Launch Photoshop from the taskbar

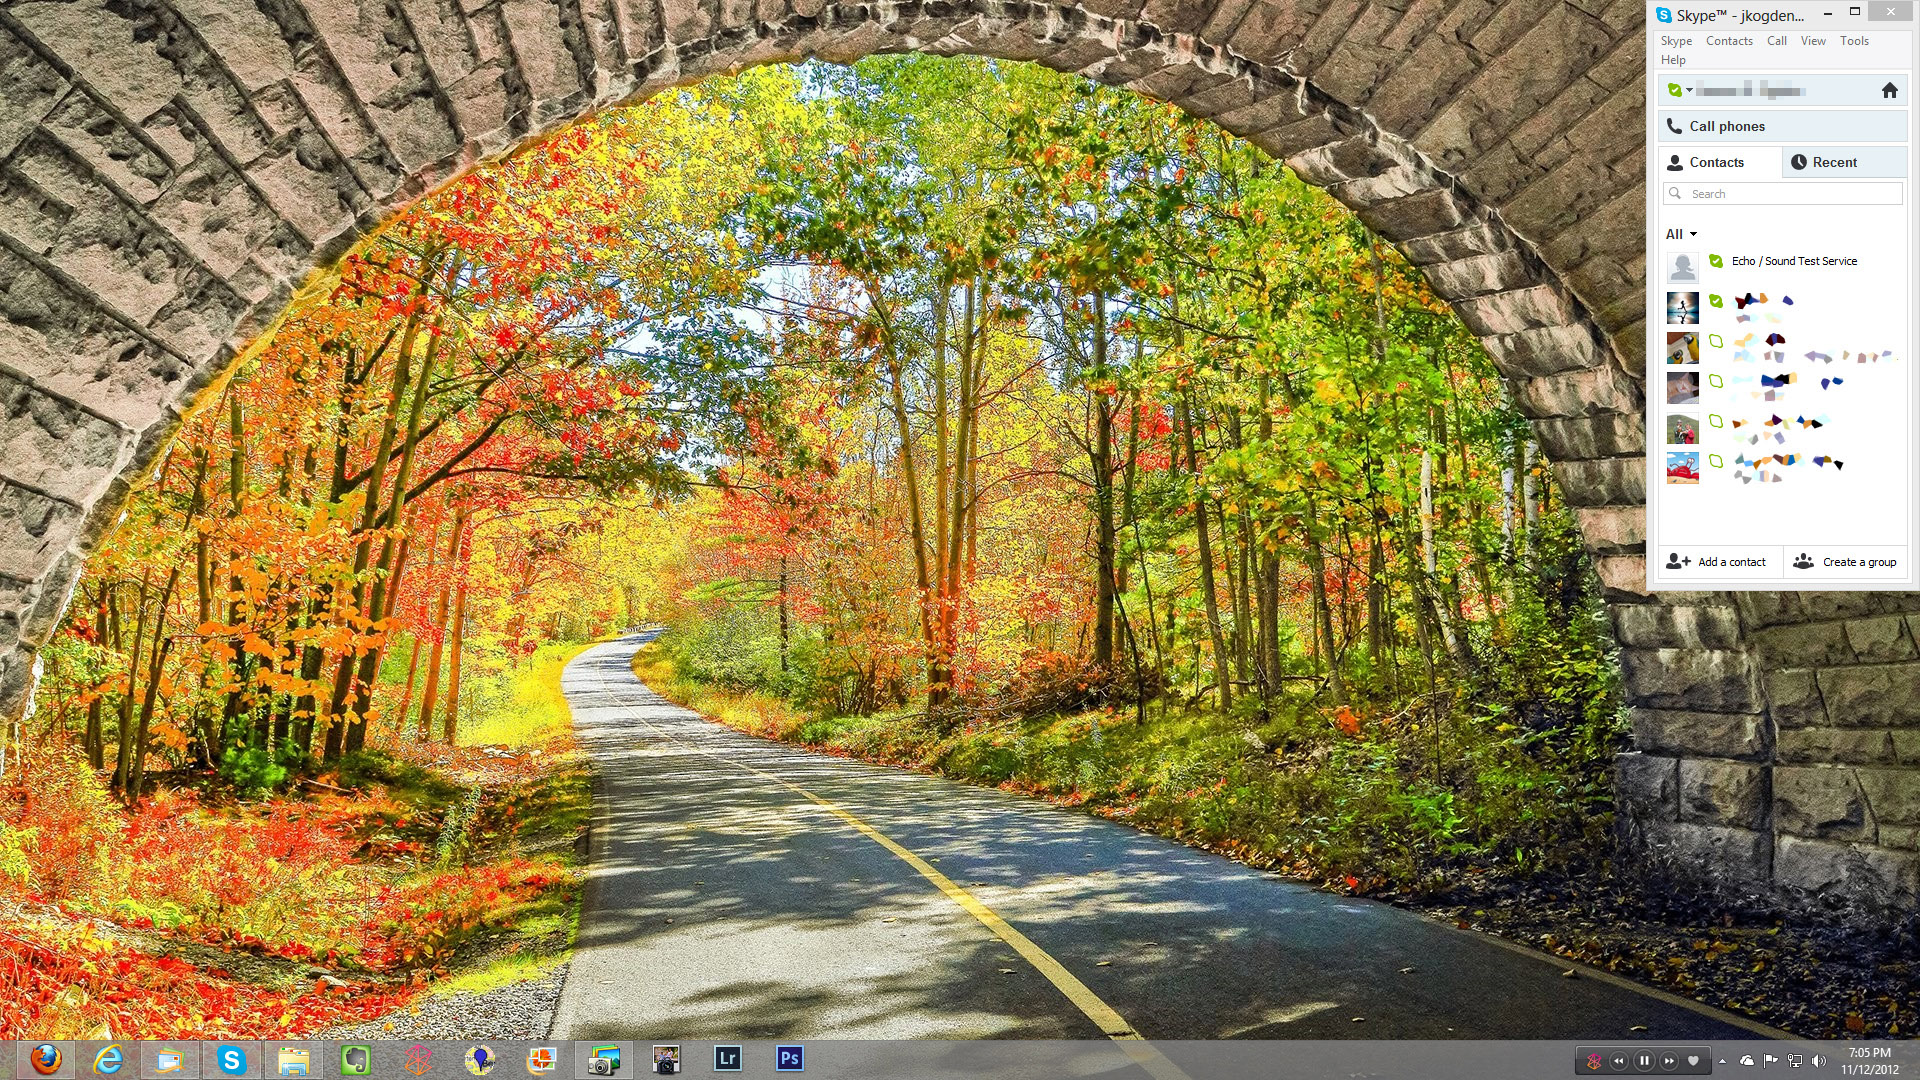coord(789,1058)
